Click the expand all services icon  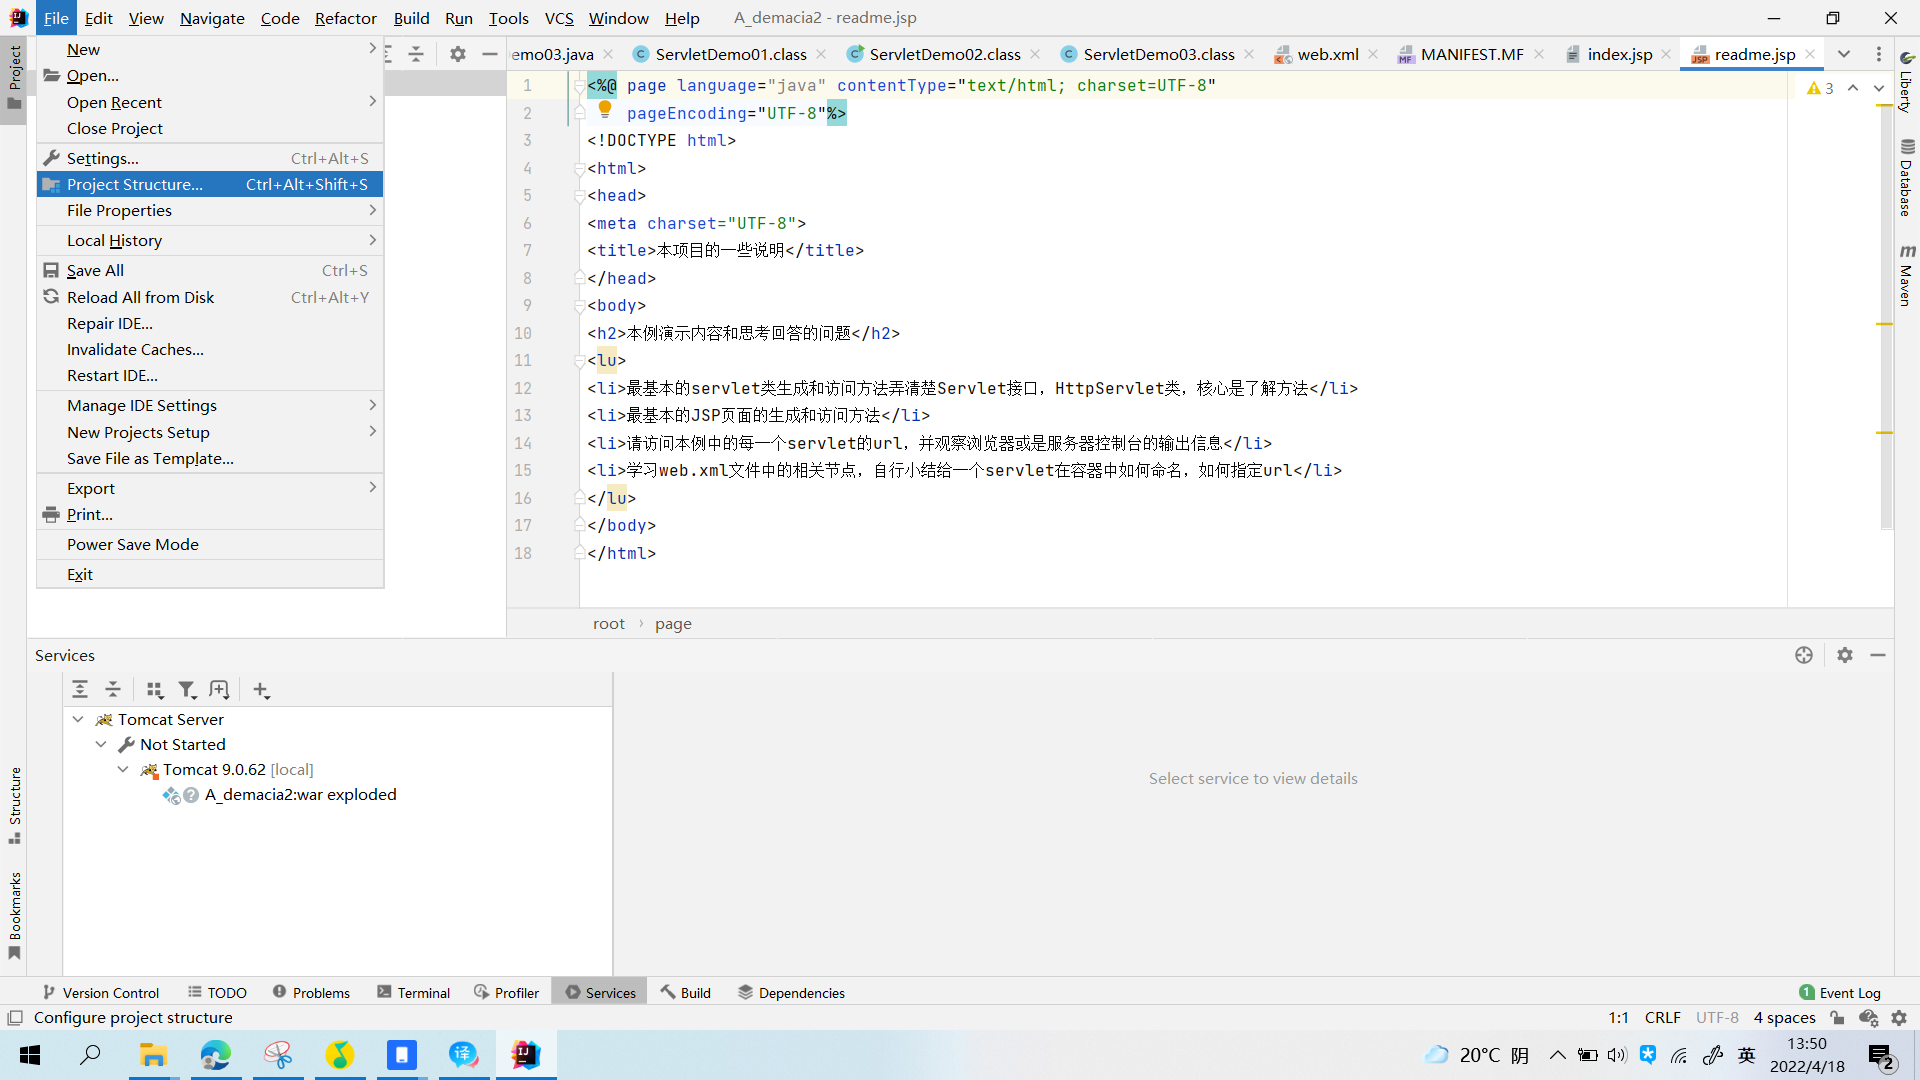[84, 690]
